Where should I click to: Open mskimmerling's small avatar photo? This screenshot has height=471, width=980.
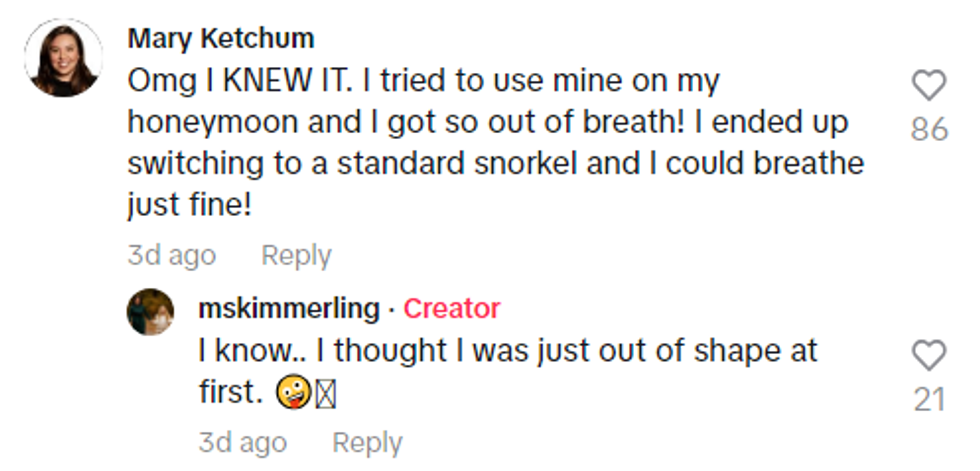tap(150, 311)
